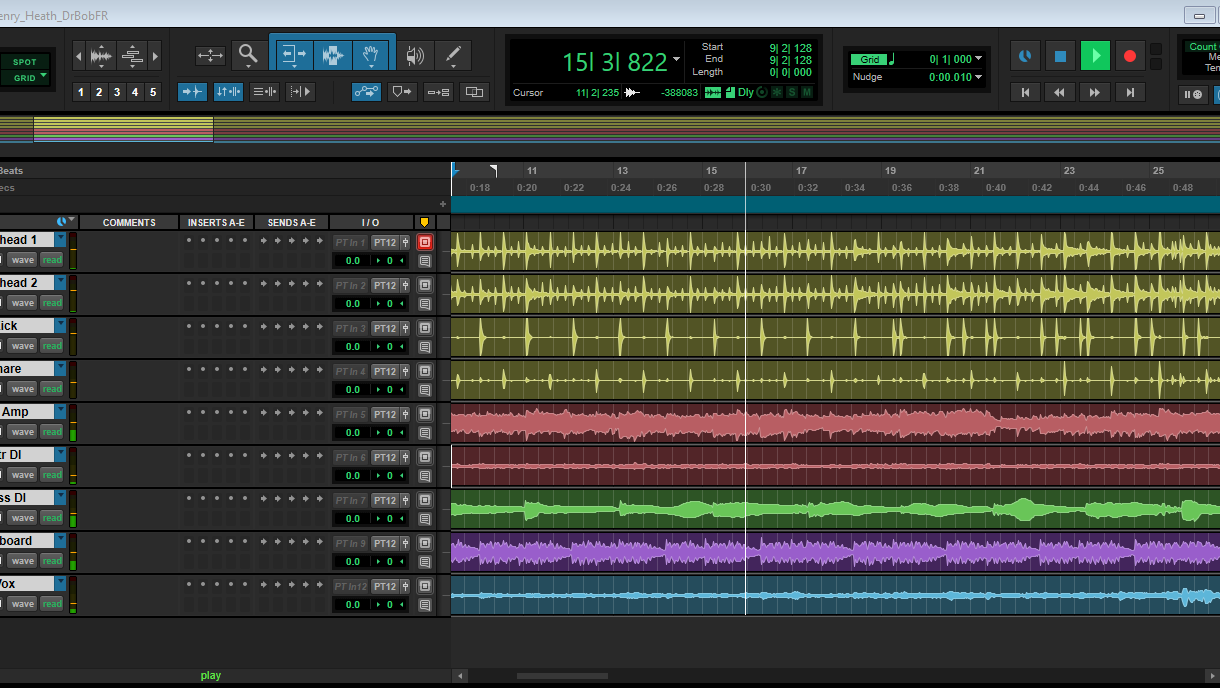The width and height of the screenshot is (1220, 688).
Task: Choose the Pencil tool
Action: 452,55
